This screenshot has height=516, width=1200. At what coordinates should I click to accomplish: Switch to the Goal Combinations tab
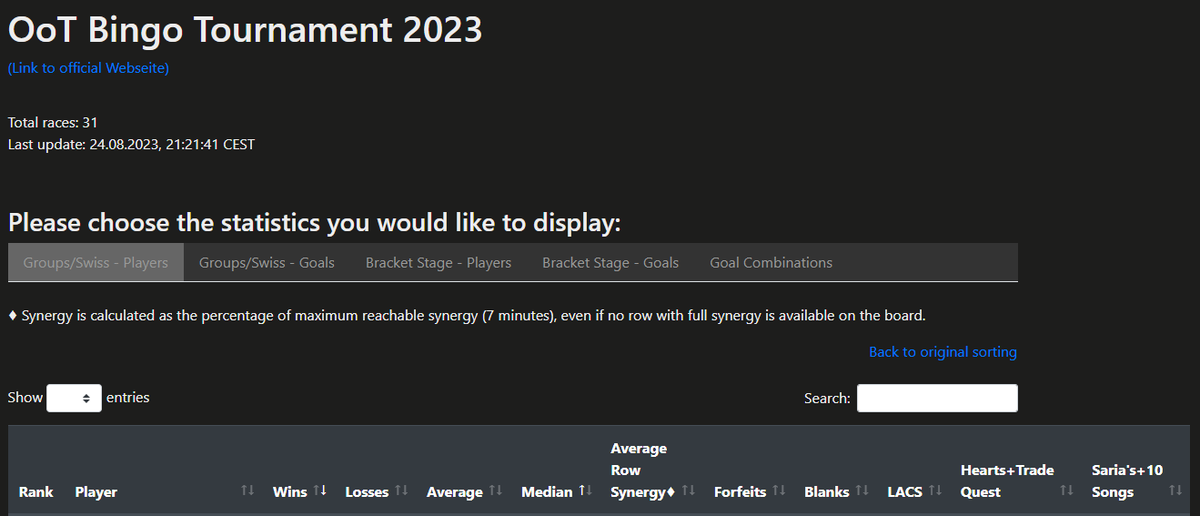(771, 263)
